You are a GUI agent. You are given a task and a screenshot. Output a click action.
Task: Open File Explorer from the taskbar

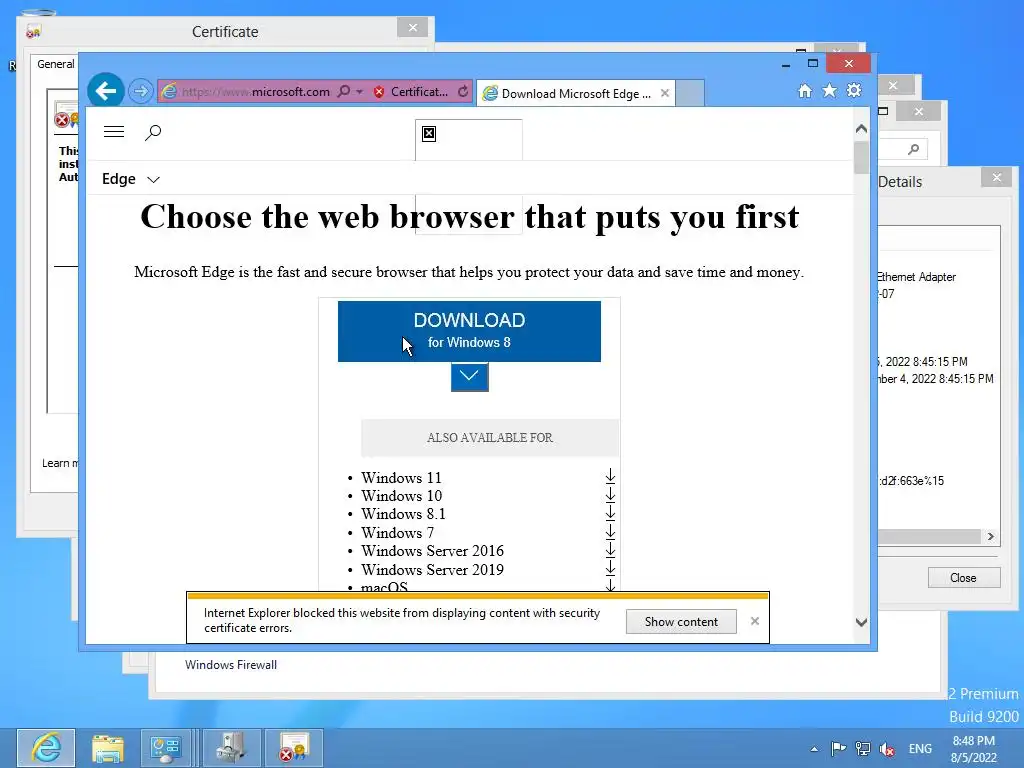[x=106, y=748]
